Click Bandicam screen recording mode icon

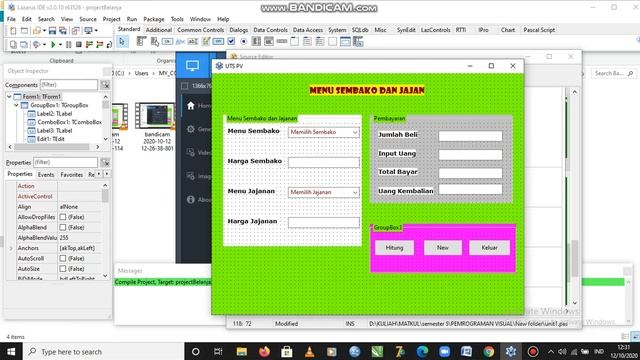[192, 65]
